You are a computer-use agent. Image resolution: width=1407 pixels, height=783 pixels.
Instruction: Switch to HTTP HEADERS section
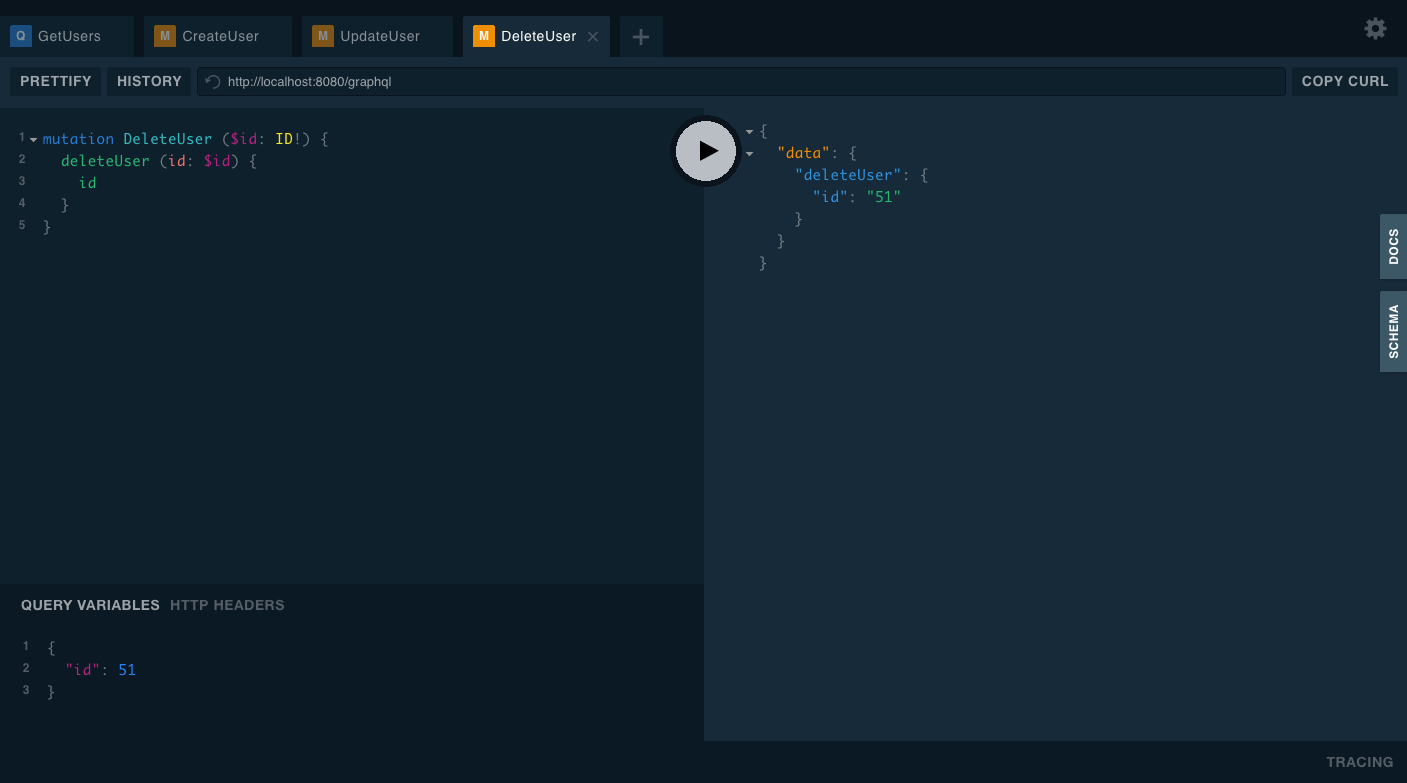[227, 605]
